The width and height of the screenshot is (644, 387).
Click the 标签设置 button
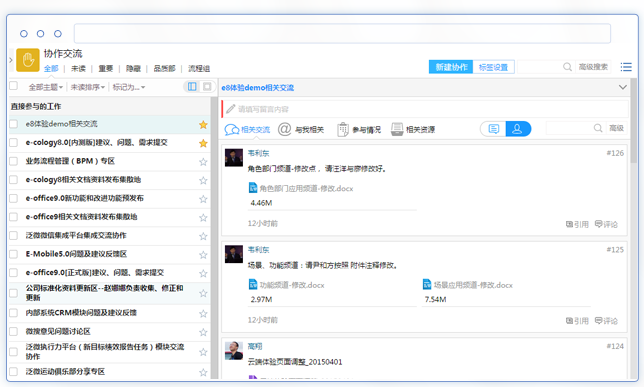pos(494,67)
